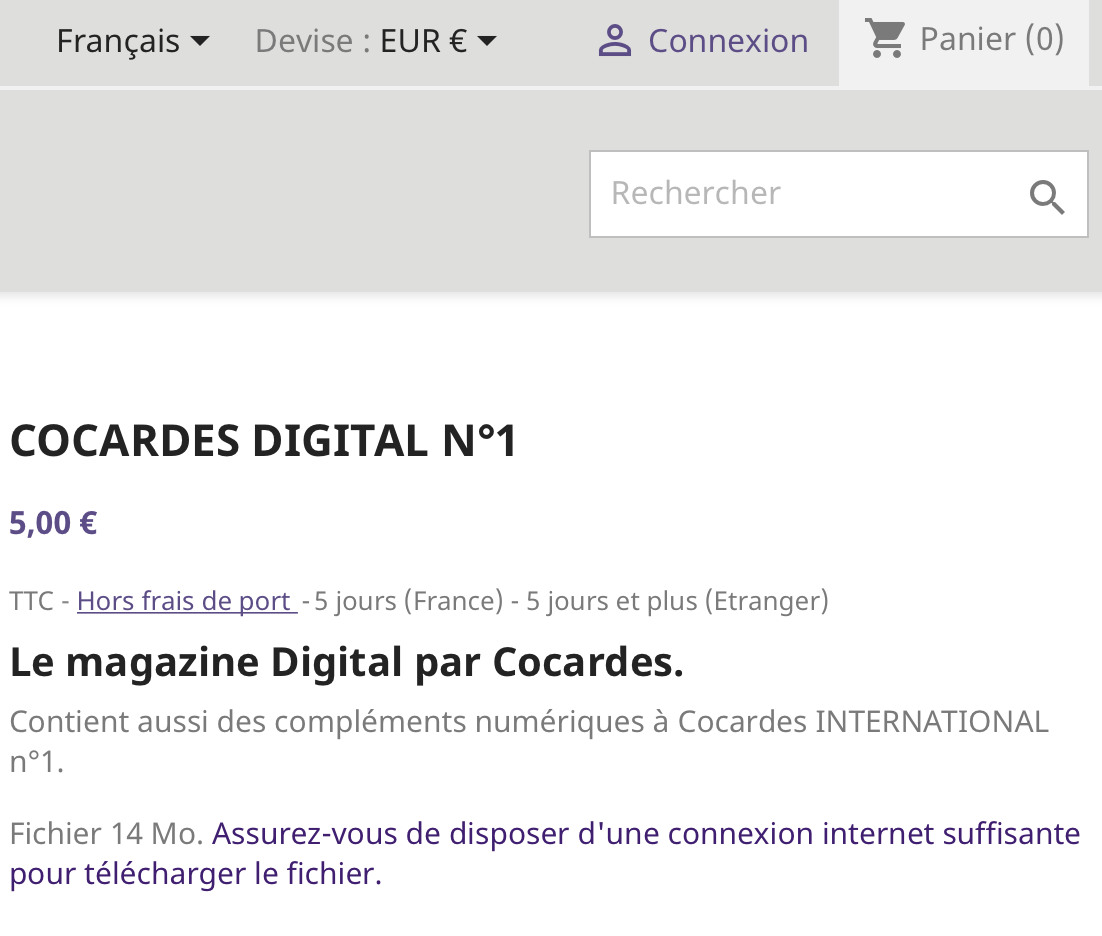
Task: Click the currency dropdown caret
Action: (x=486, y=41)
